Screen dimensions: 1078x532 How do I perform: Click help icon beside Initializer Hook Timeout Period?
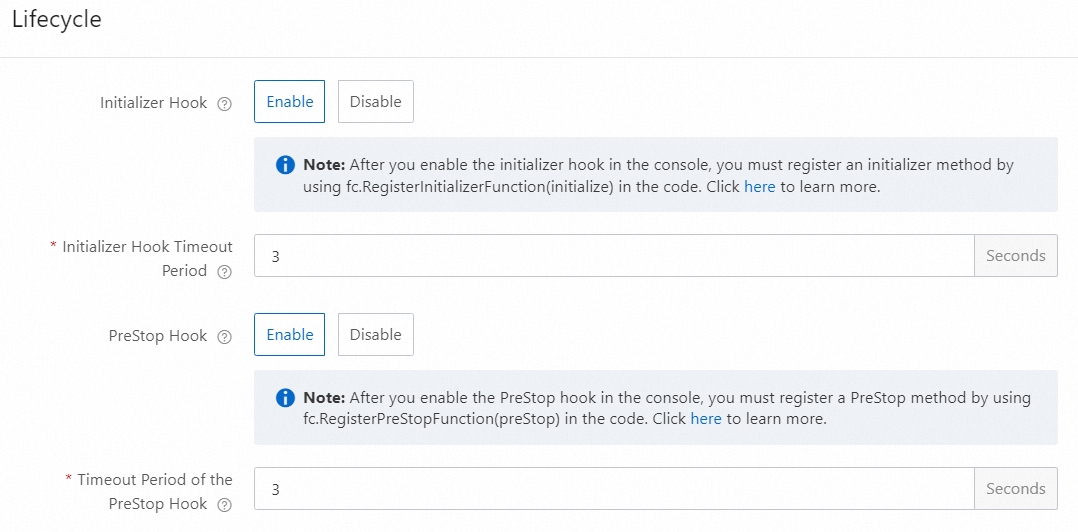point(225,272)
